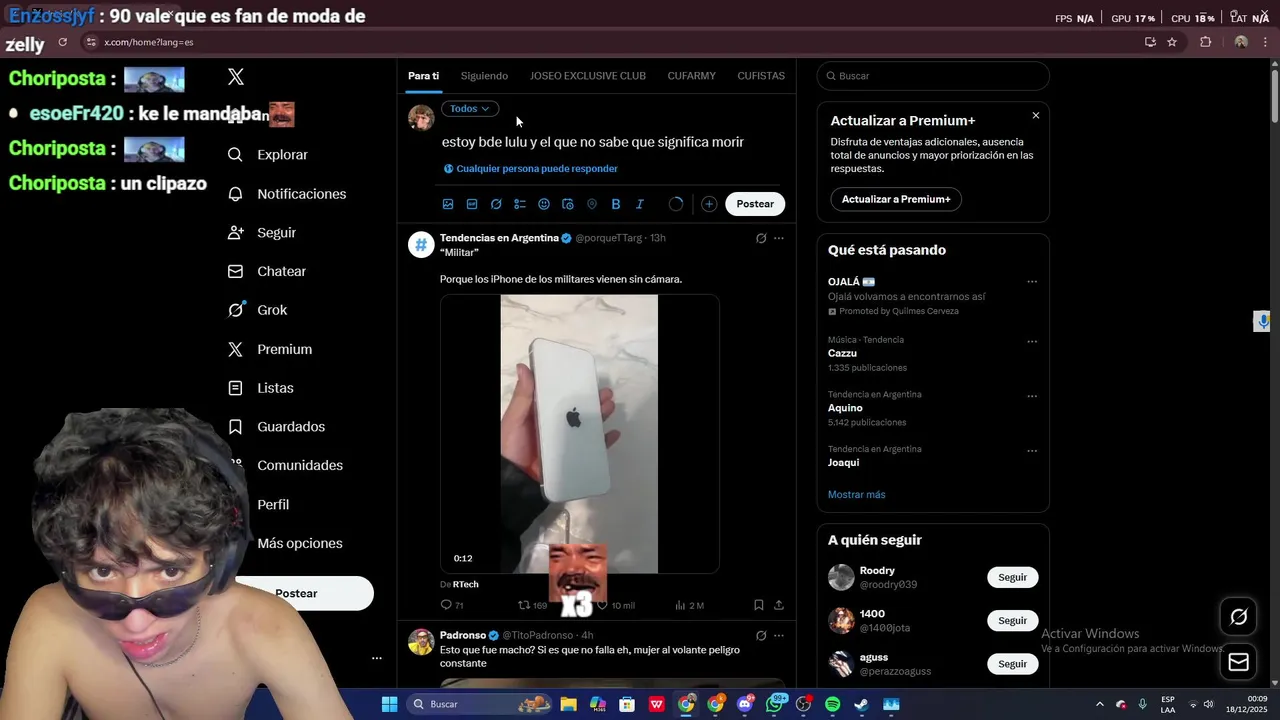Screen dimensions: 1280x720
Task: Switch to the CUFARMY tab
Action: (691, 76)
